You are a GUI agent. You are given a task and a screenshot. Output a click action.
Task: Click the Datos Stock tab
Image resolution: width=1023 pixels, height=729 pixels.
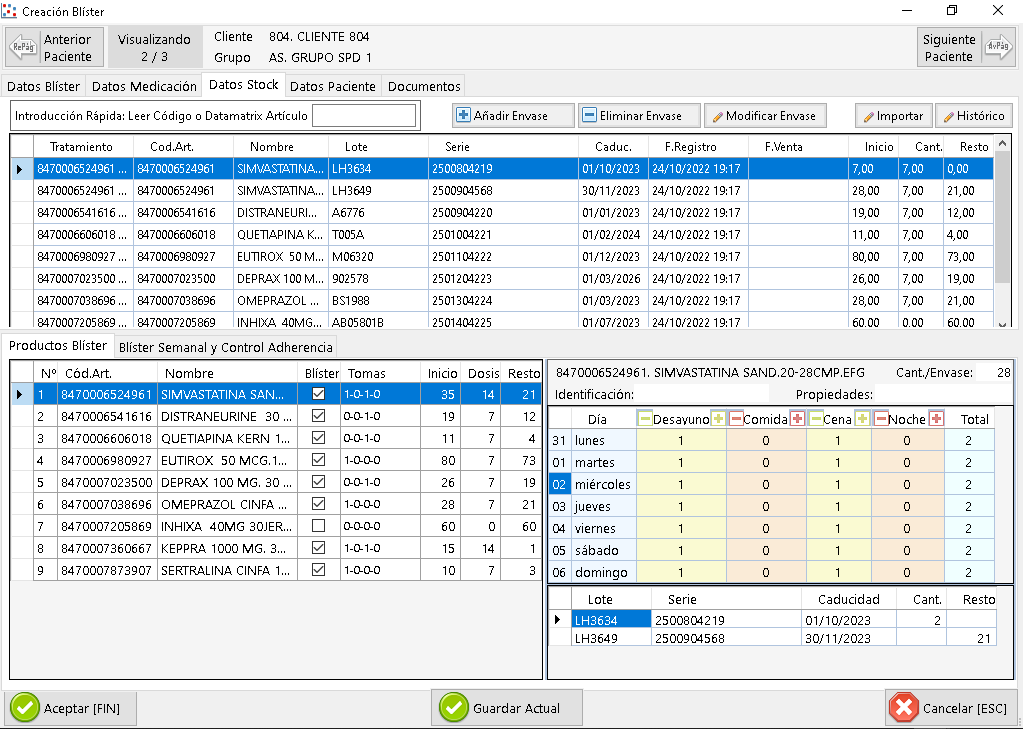pos(243,85)
